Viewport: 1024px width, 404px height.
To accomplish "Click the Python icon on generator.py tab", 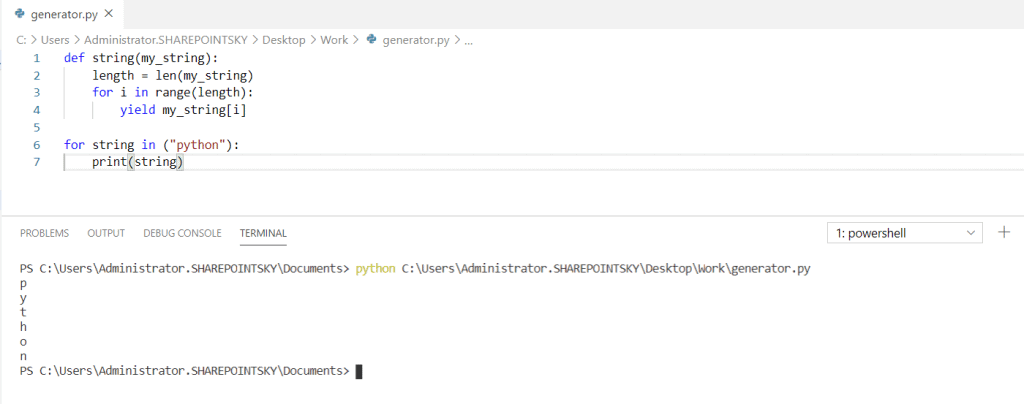I will 21,15.
